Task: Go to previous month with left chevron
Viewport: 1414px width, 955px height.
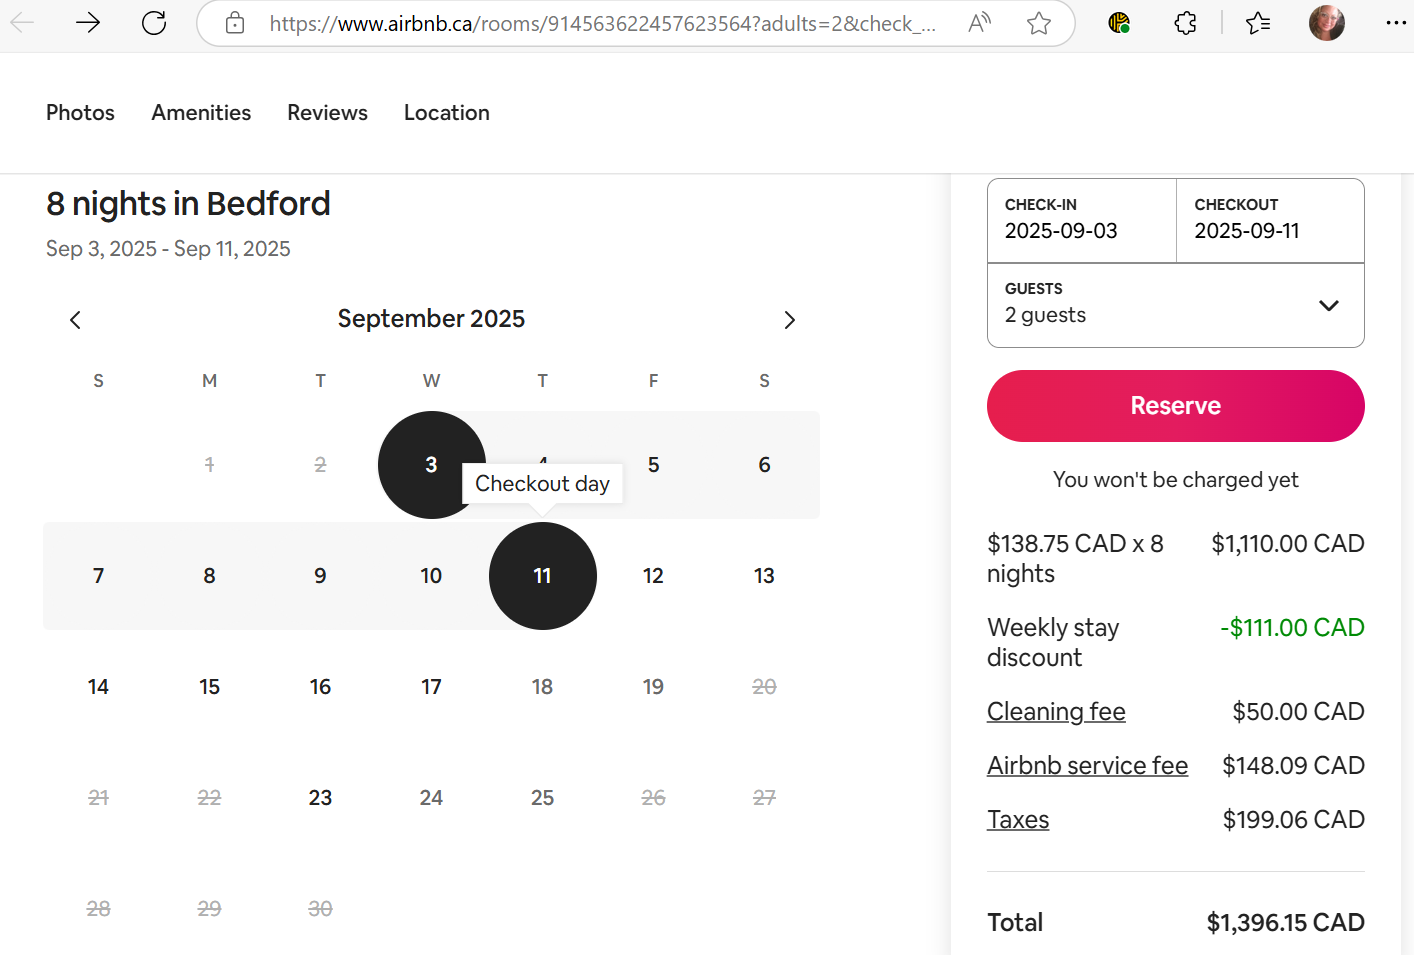Action: (75, 319)
